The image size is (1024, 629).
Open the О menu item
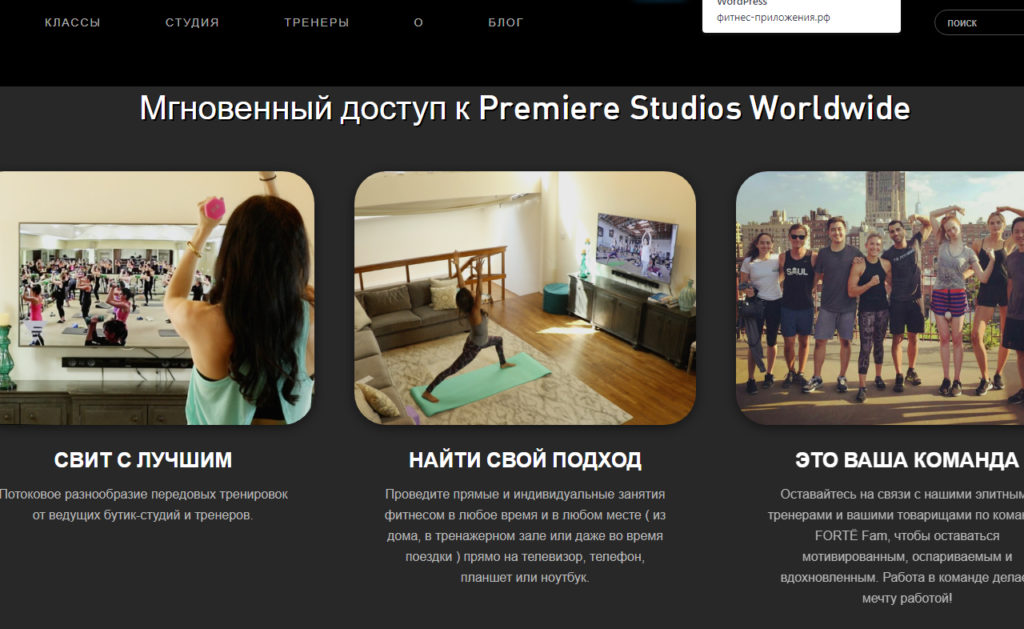tap(419, 22)
